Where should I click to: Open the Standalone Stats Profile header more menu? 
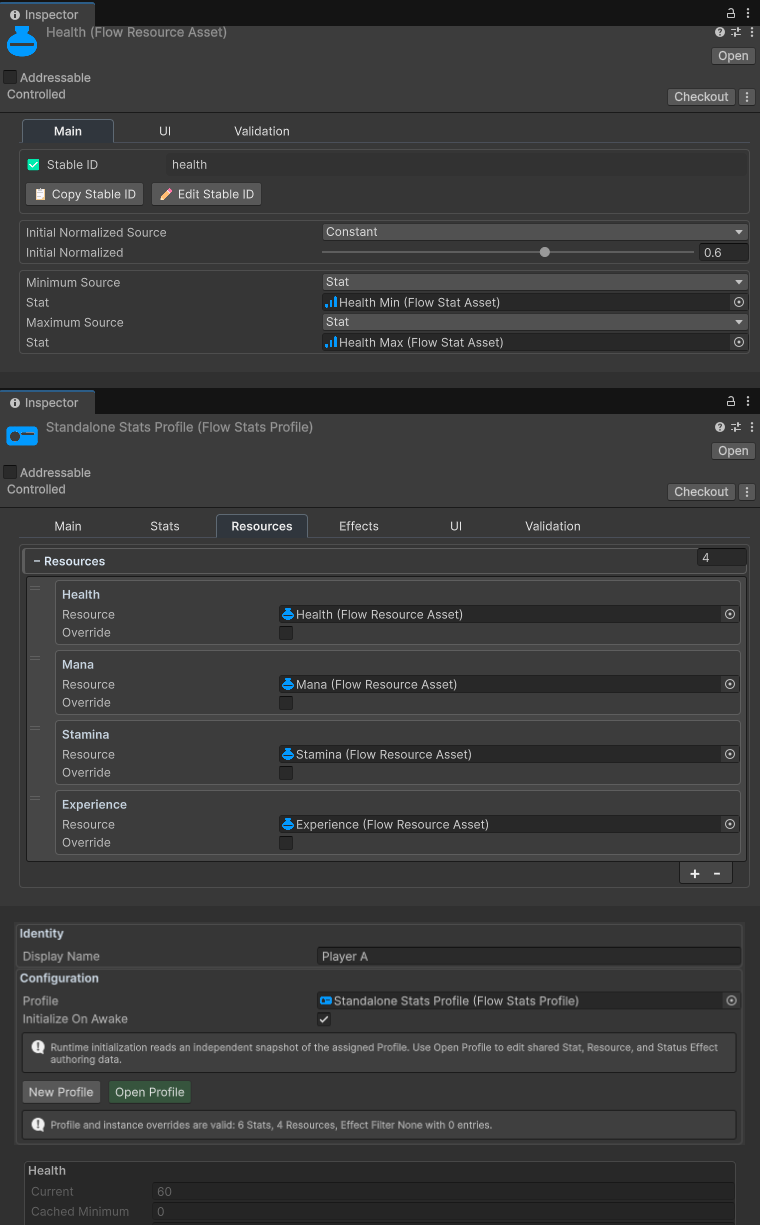click(751, 427)
